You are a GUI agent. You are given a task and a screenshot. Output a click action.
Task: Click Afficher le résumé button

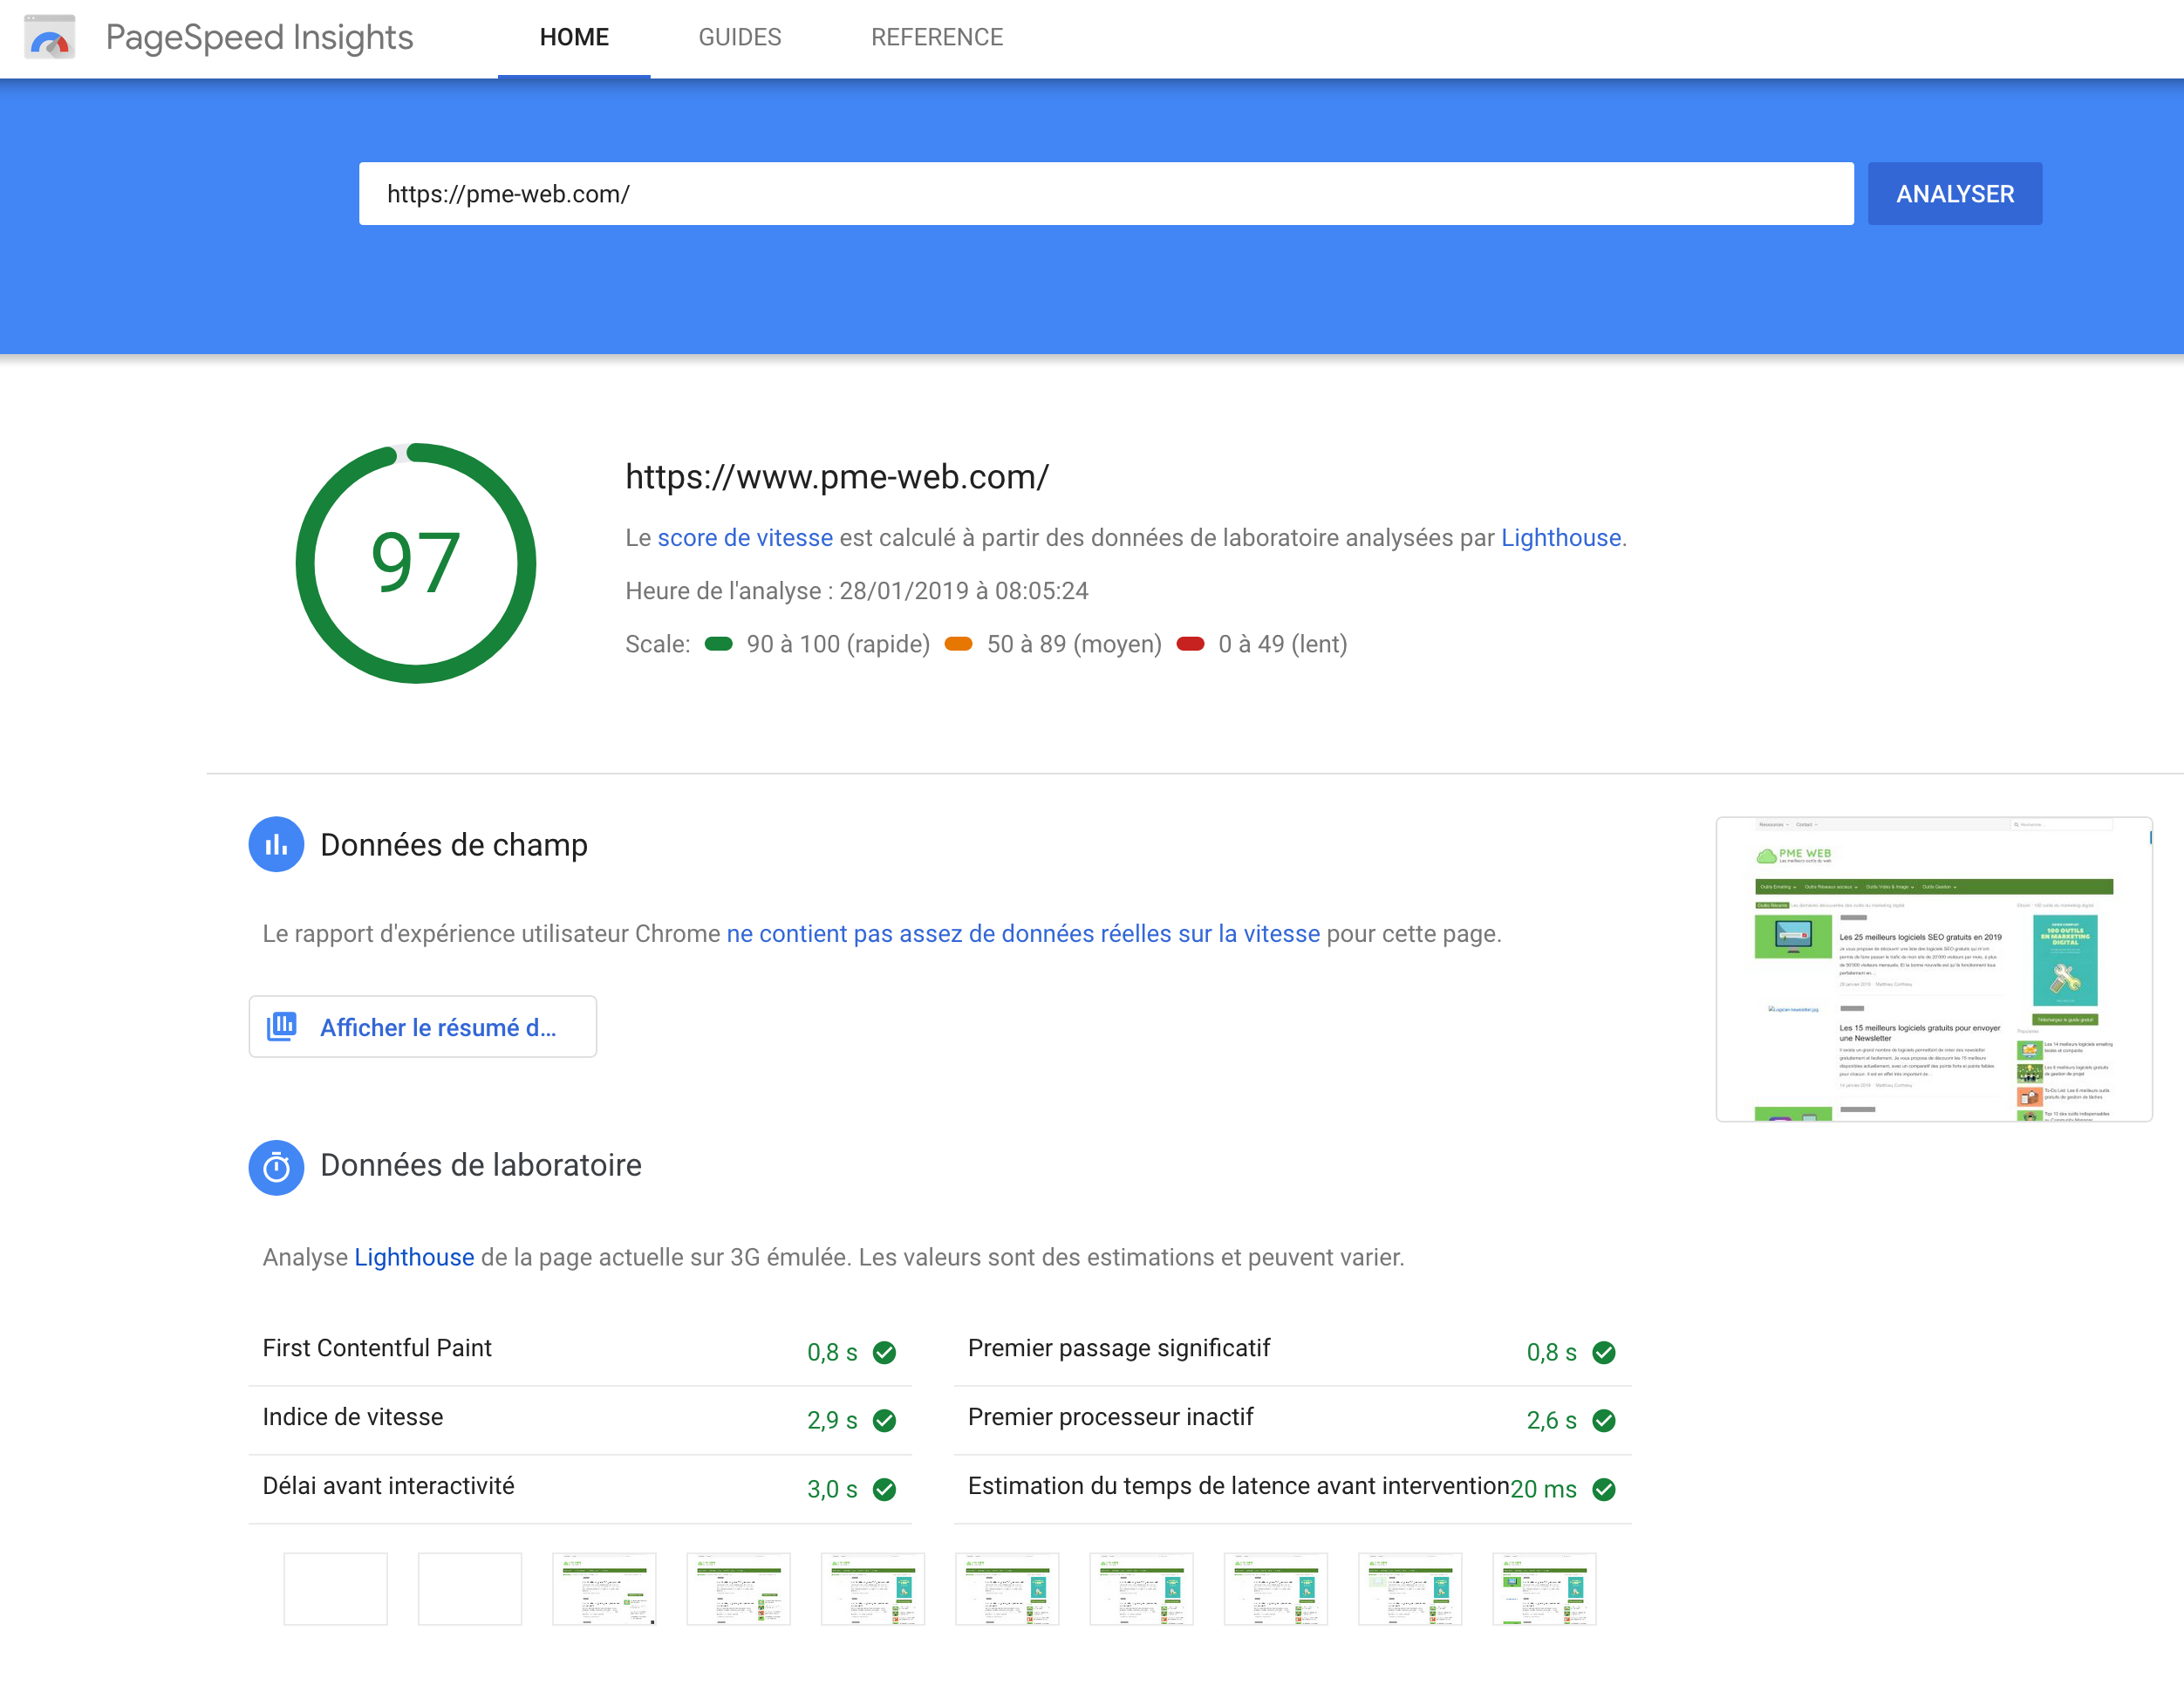click(423, 1026)
